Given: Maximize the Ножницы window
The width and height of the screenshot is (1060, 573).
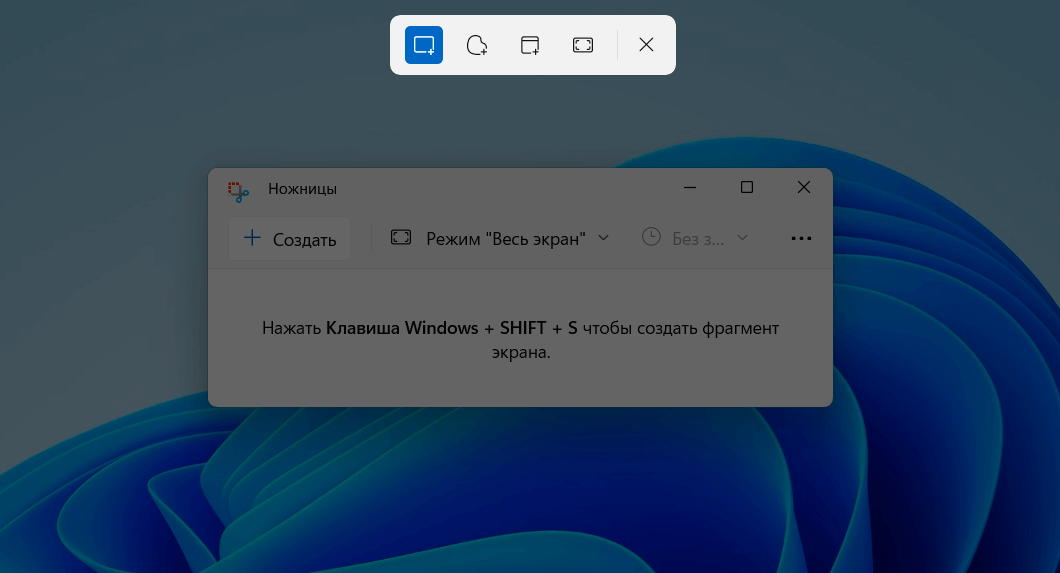Looking at the screenshot, I should [x=747, y=188].
